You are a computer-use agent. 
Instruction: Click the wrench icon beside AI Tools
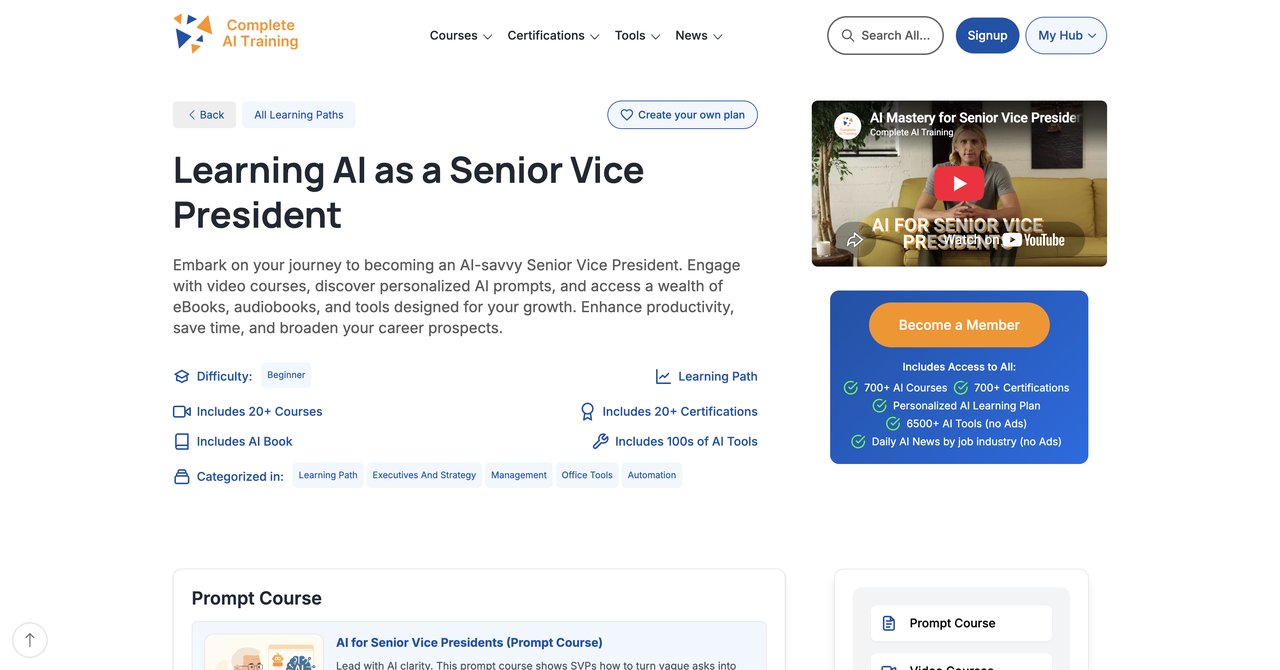(600, 442)
